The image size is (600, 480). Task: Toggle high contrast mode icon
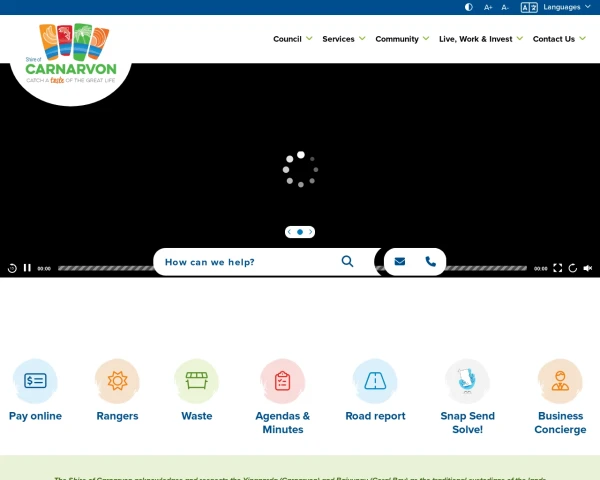point(468,7)
